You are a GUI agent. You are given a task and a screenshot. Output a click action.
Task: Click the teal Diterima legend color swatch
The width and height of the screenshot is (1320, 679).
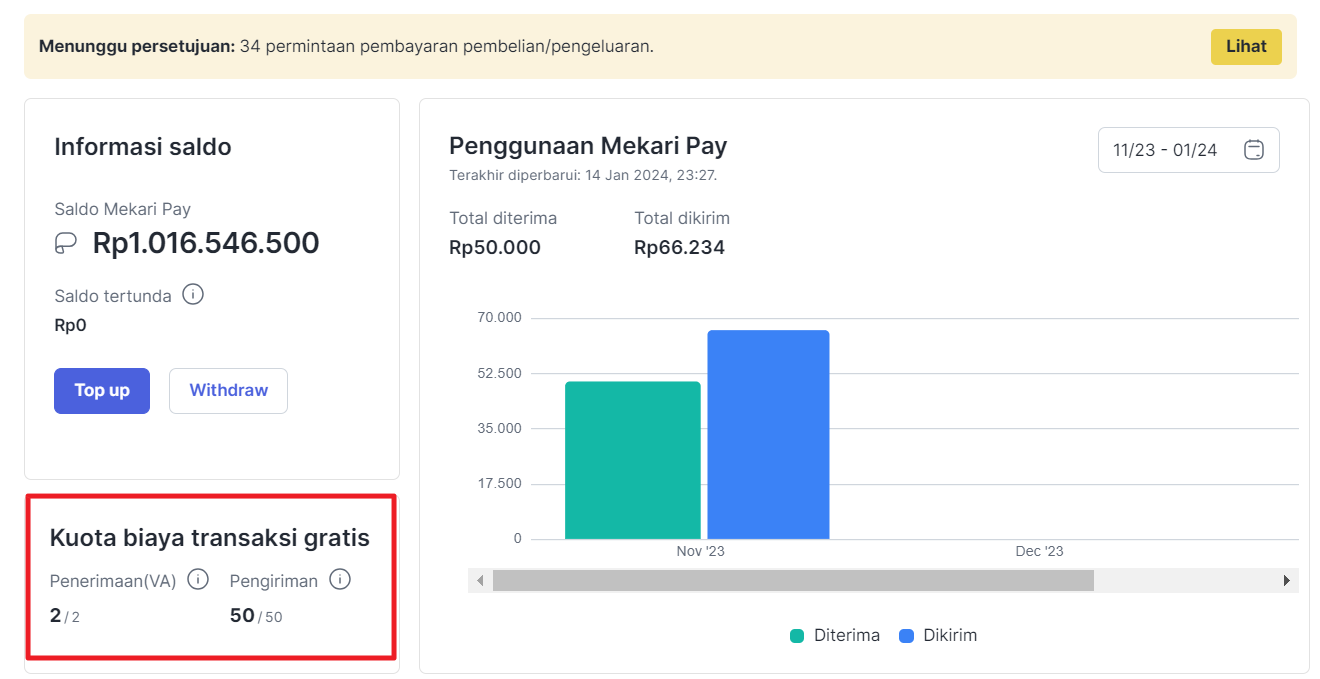797,636
